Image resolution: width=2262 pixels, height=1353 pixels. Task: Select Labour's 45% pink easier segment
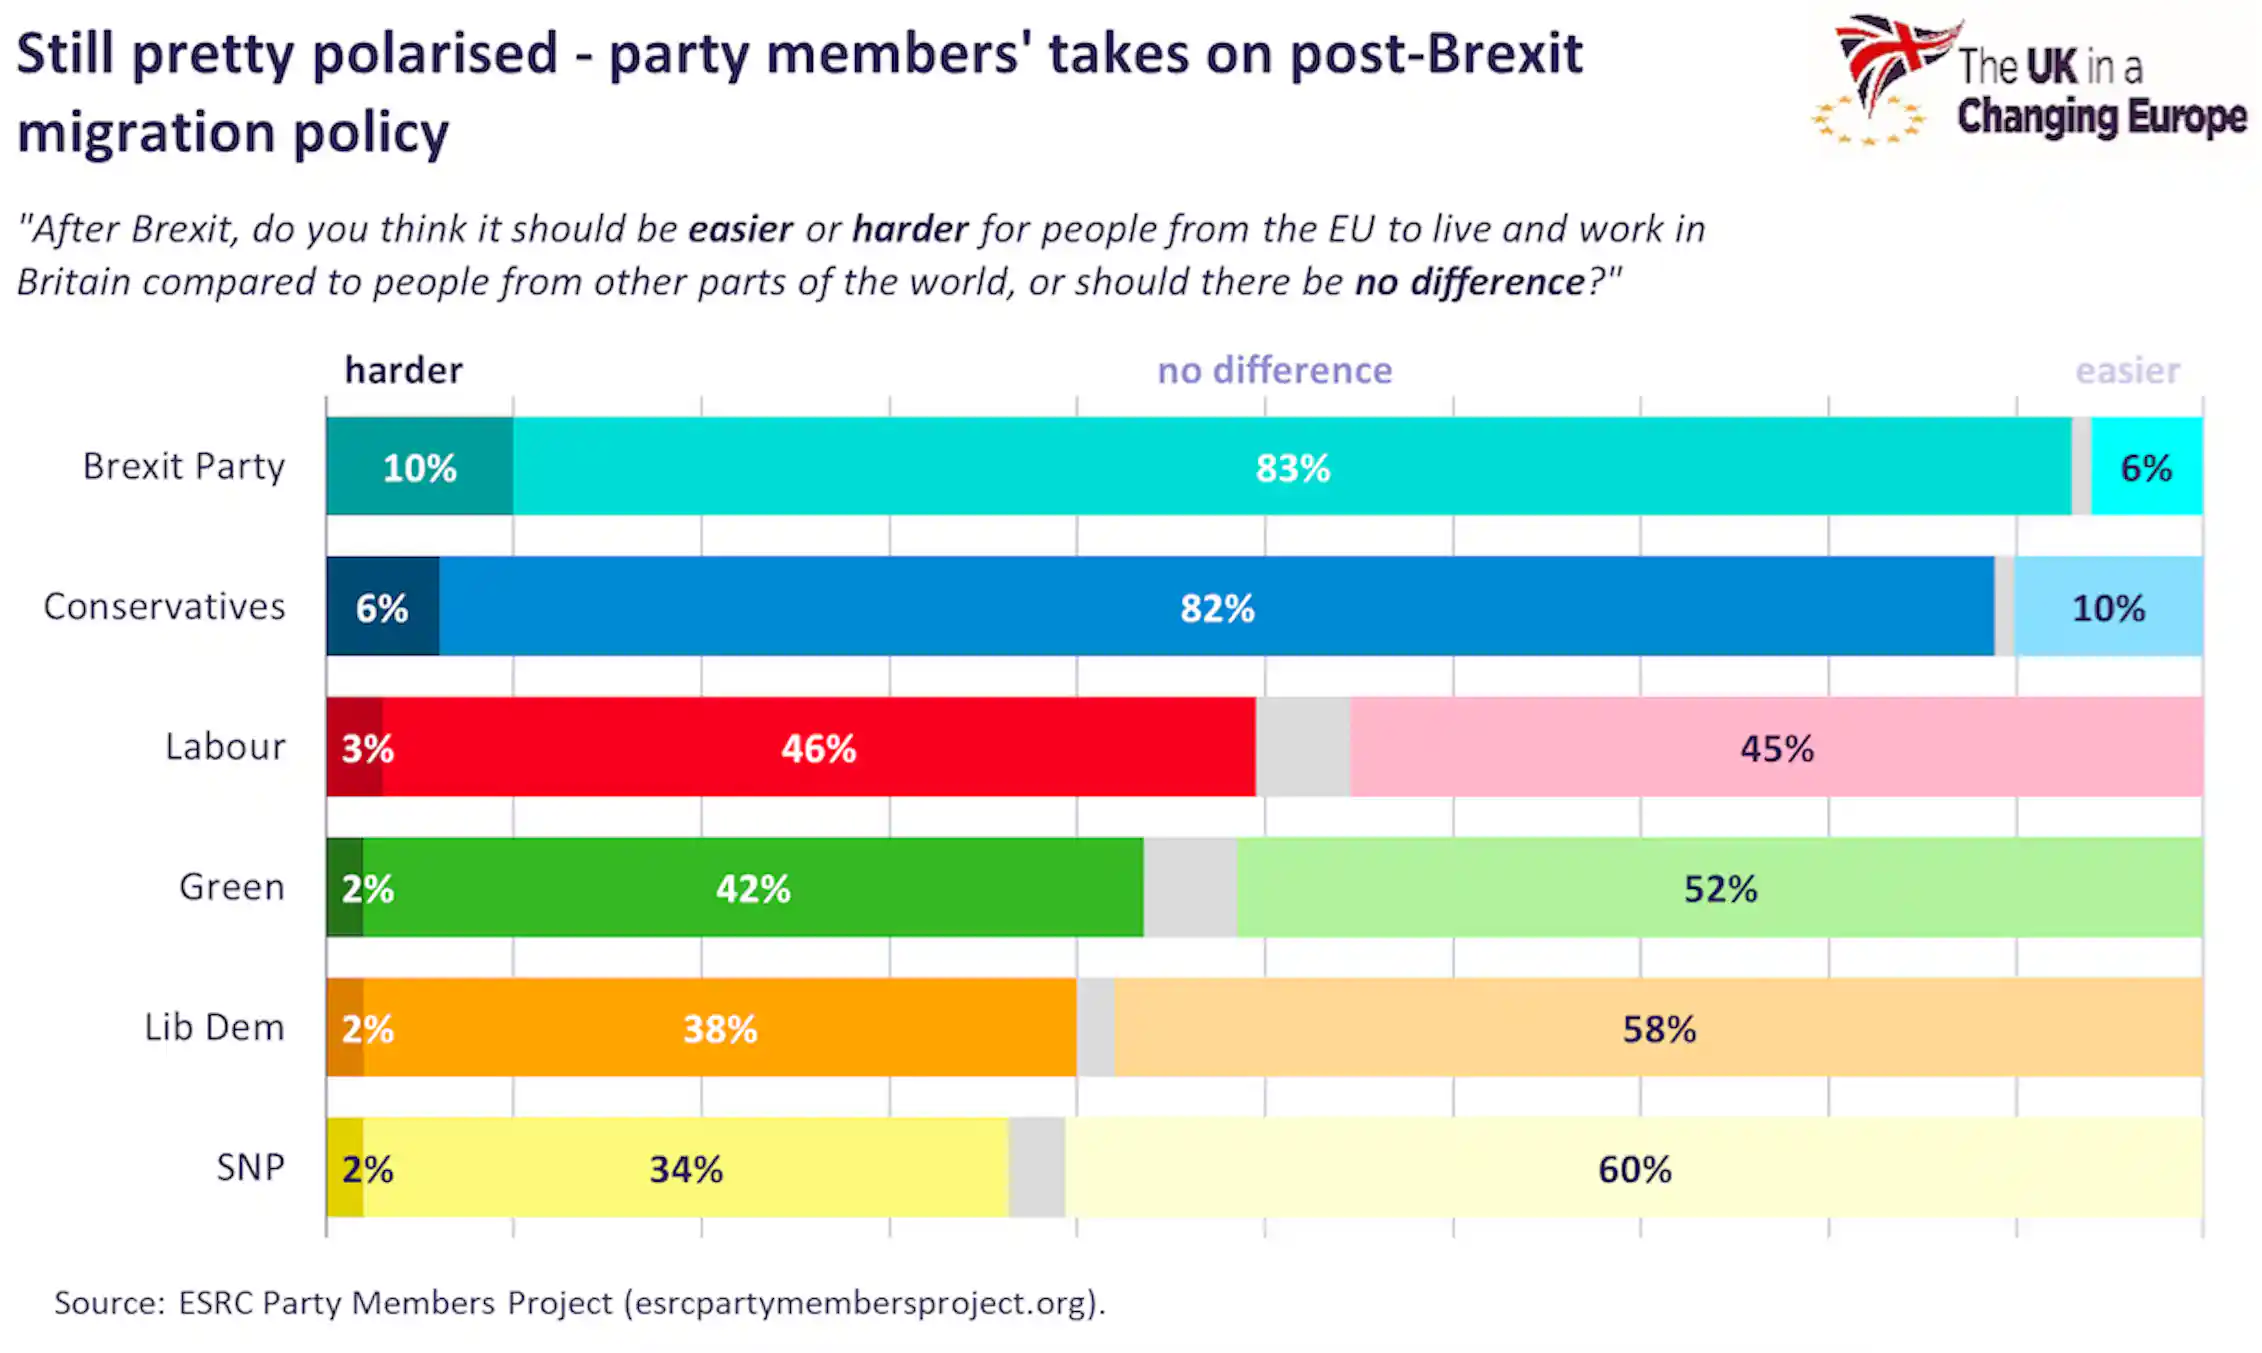(x=1777, y=747)
